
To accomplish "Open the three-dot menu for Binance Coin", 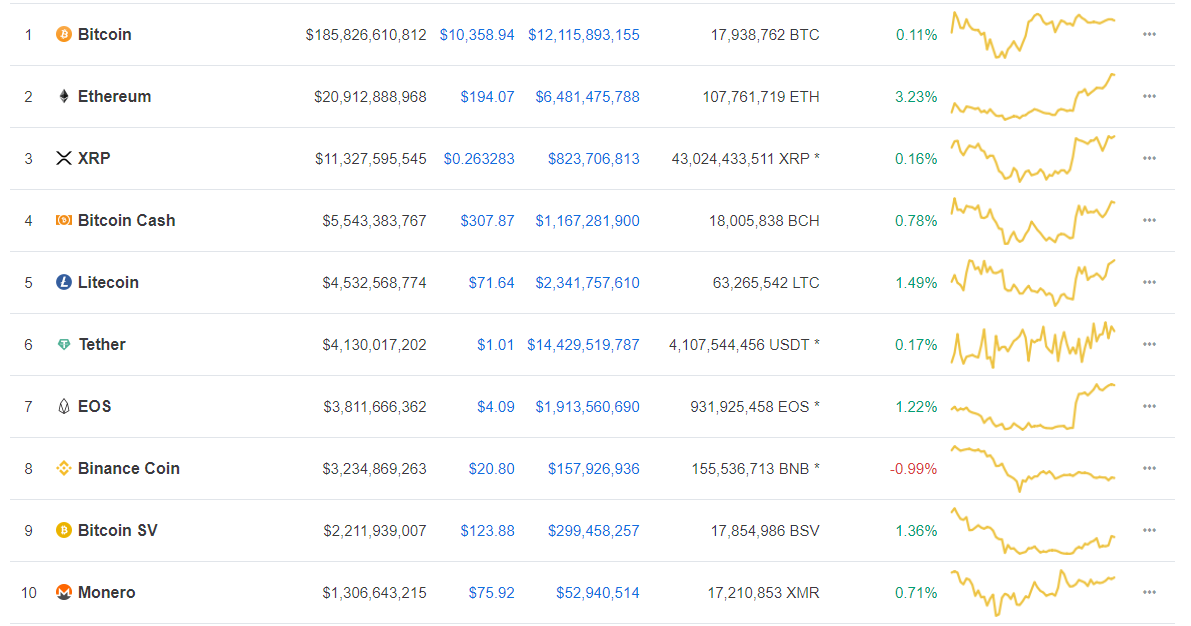I will point(1149,469).
